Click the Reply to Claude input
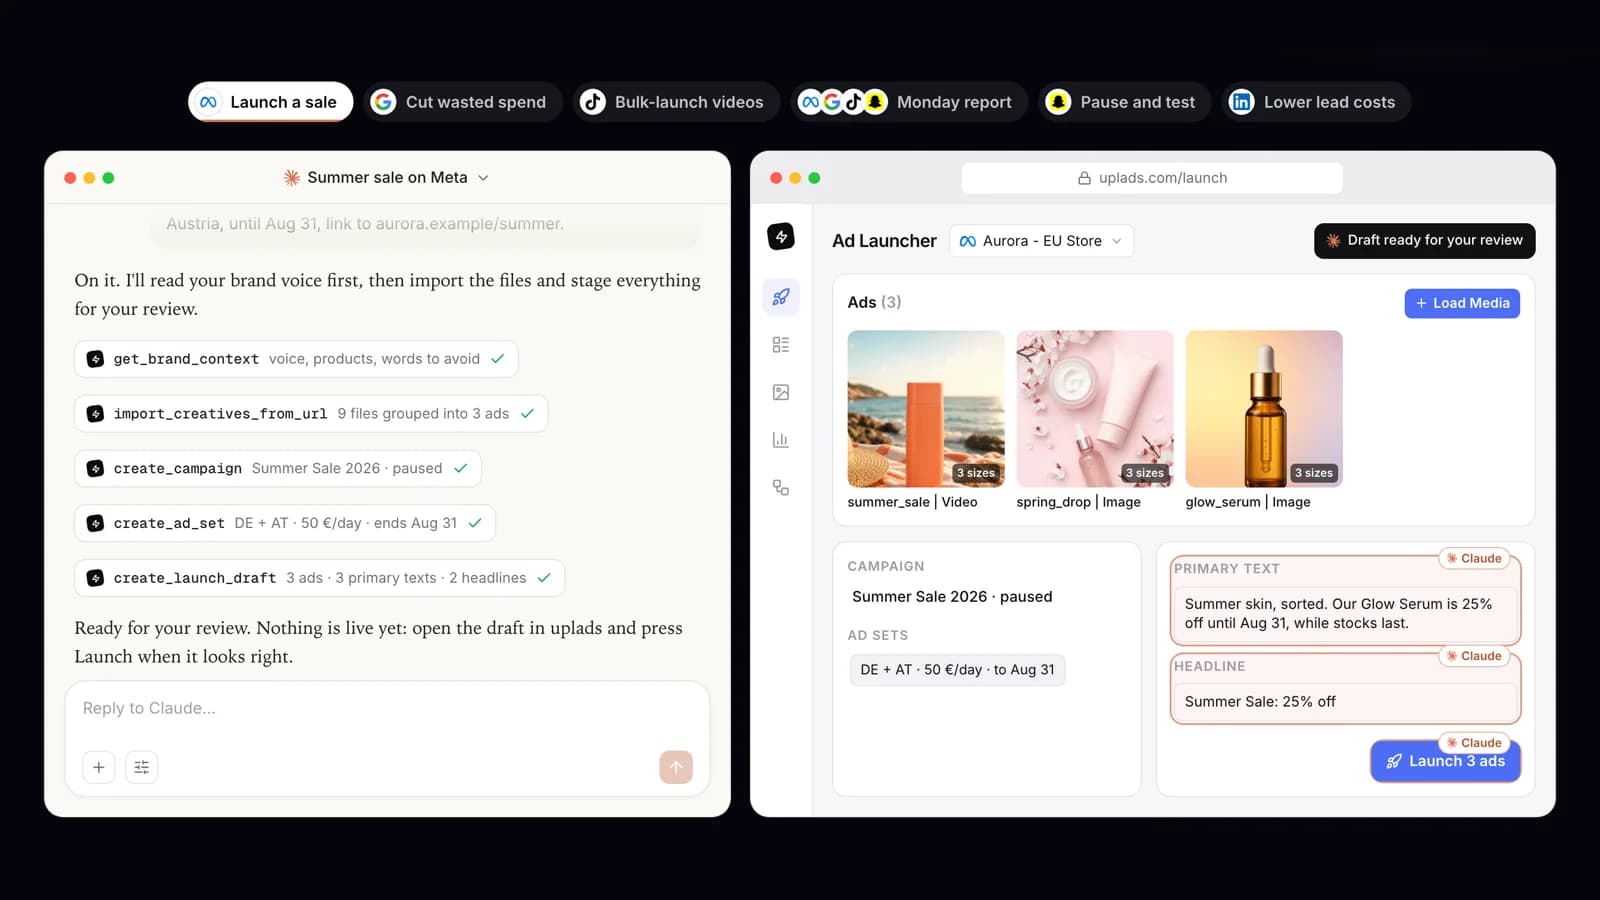This screenshot has height=900, width=1600. coord(387,709)
